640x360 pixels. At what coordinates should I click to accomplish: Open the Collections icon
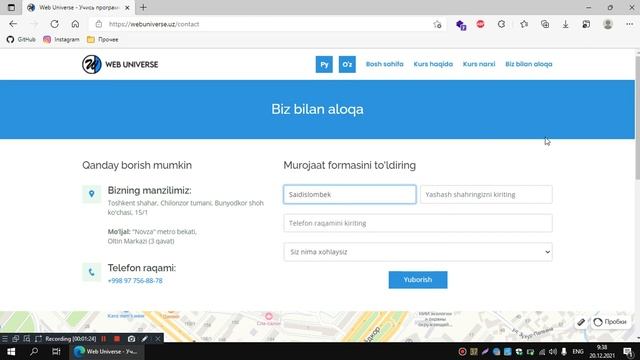[545, 24]
